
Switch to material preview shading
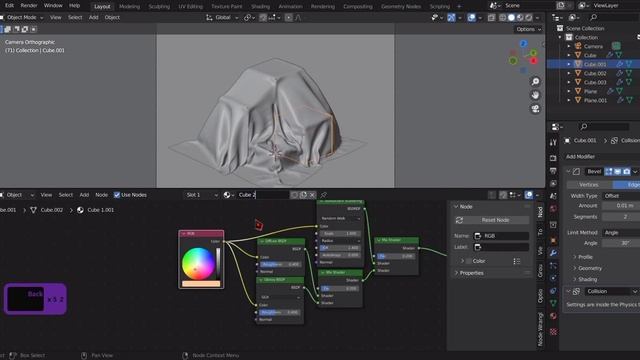tap(520, 18)
